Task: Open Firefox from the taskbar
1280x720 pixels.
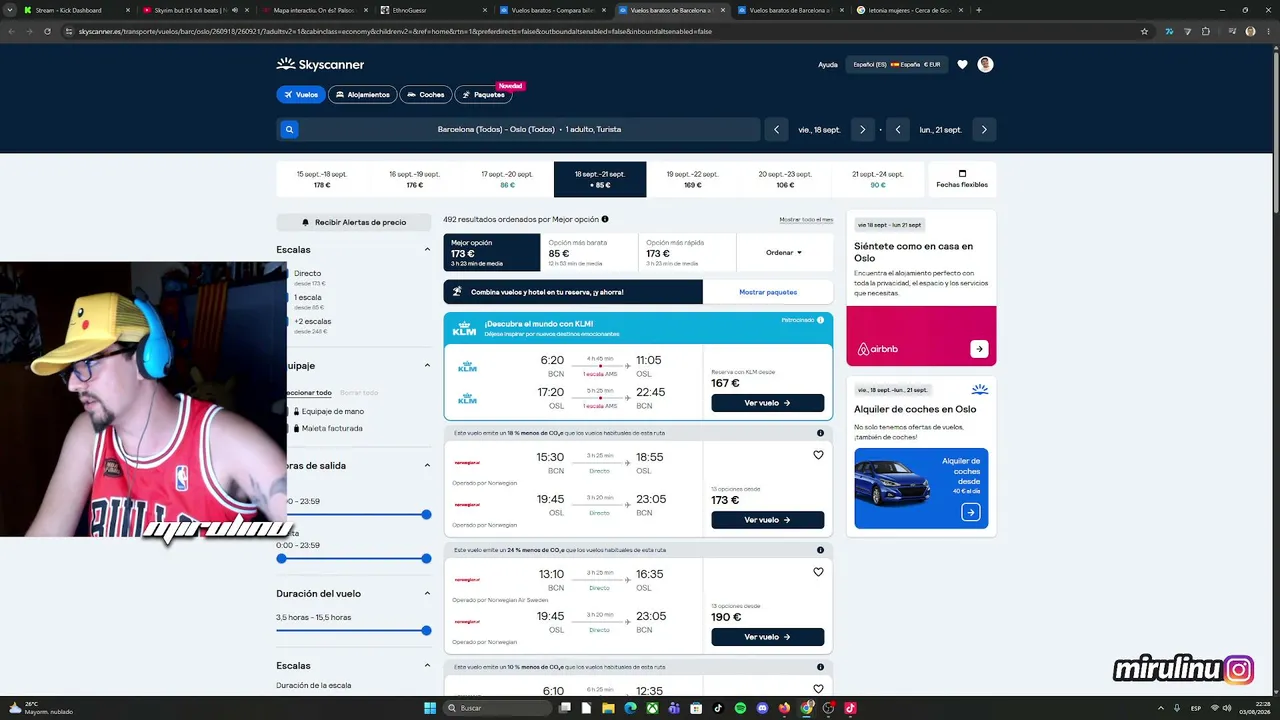Action: (x=784, y=708)
